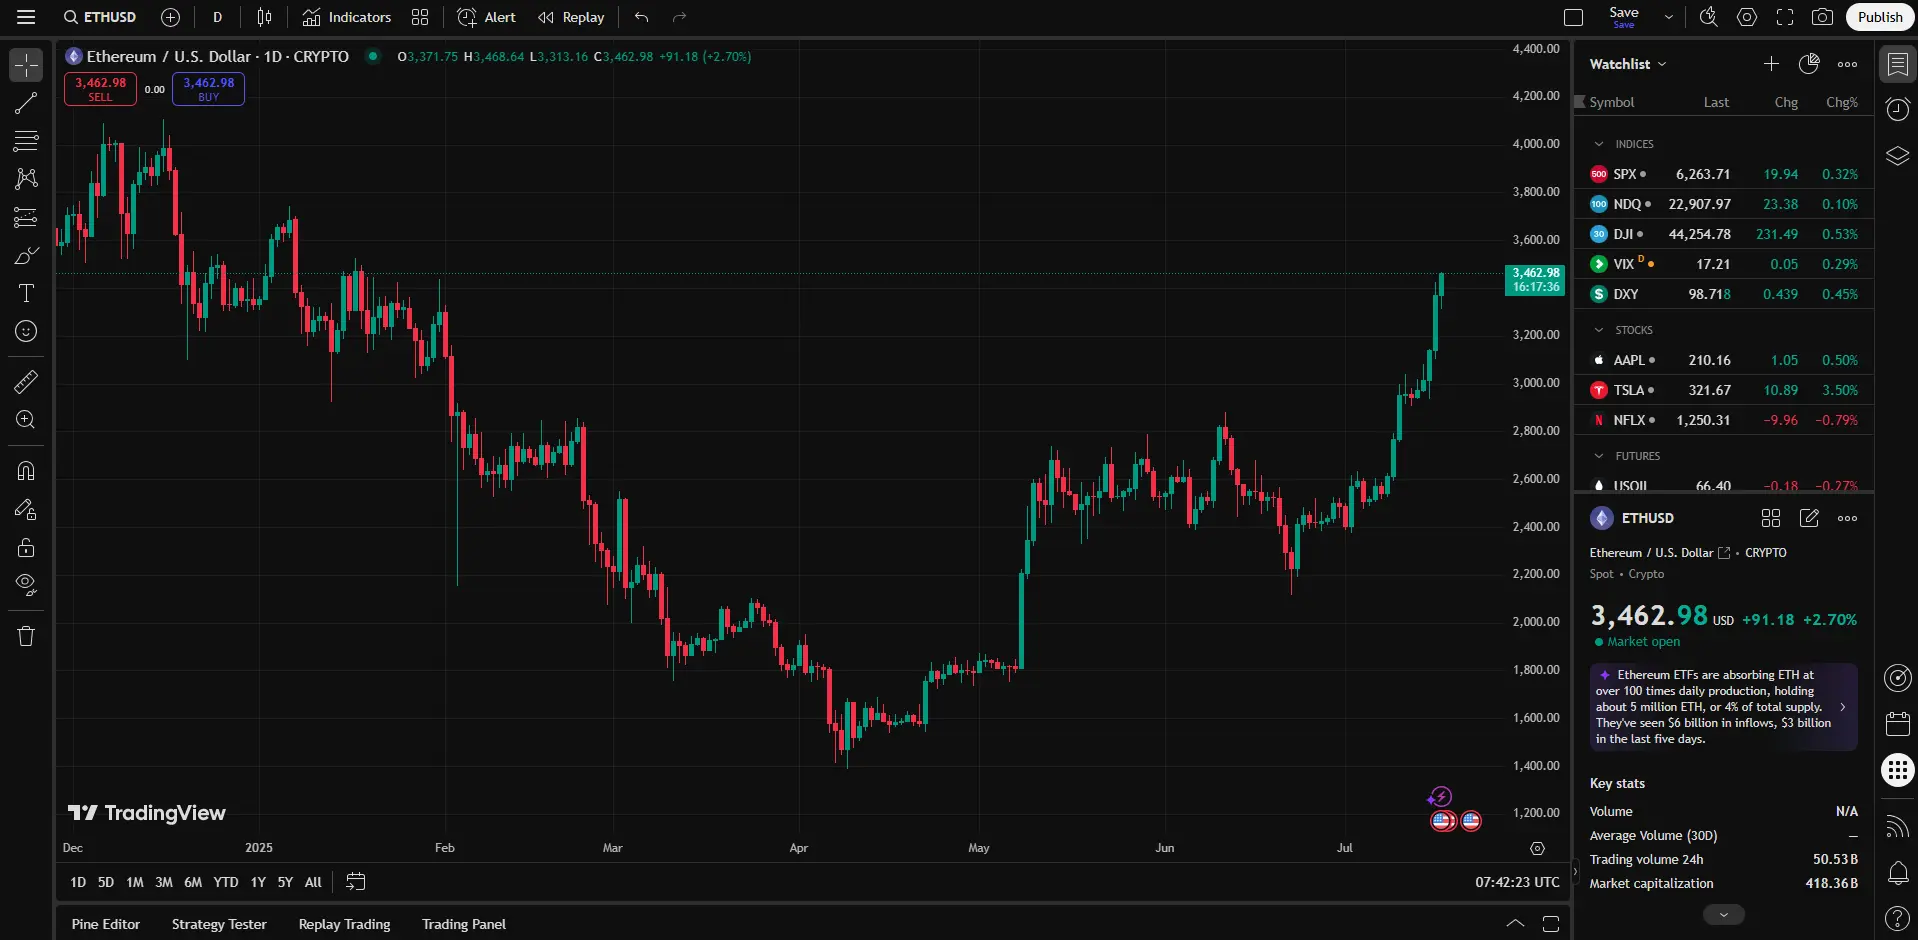1918x940 pixels.
Task: Remove drawings with the trash icon
Action: tap(26, 636)
